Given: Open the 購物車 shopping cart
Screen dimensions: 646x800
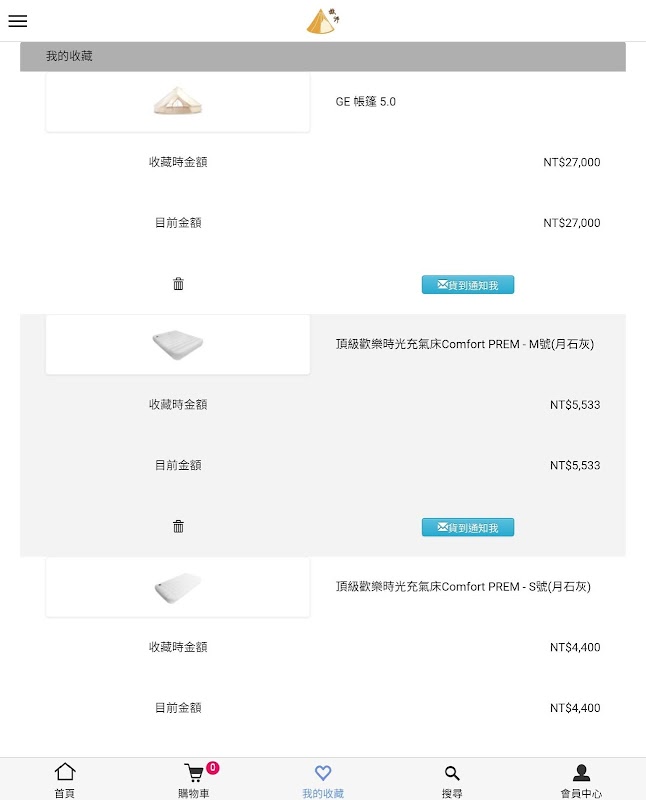Looking at the screenshot, I should (x=194, y=780).
